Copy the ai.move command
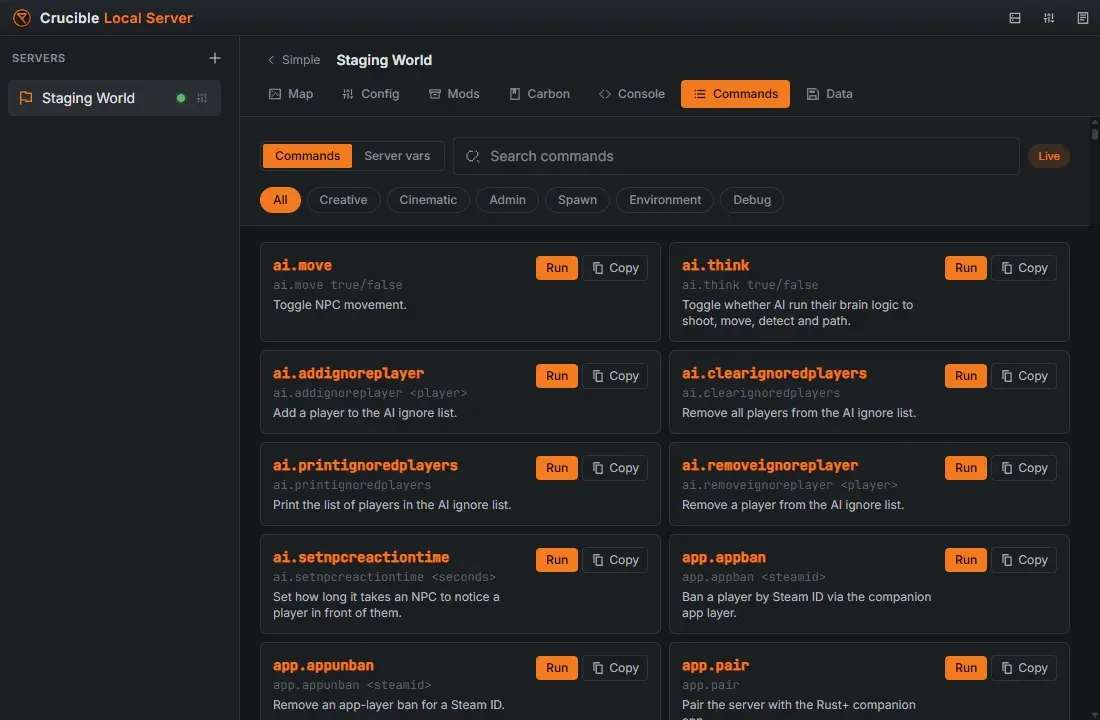The height and width of the screenshot is (720, 1100). 615,267
